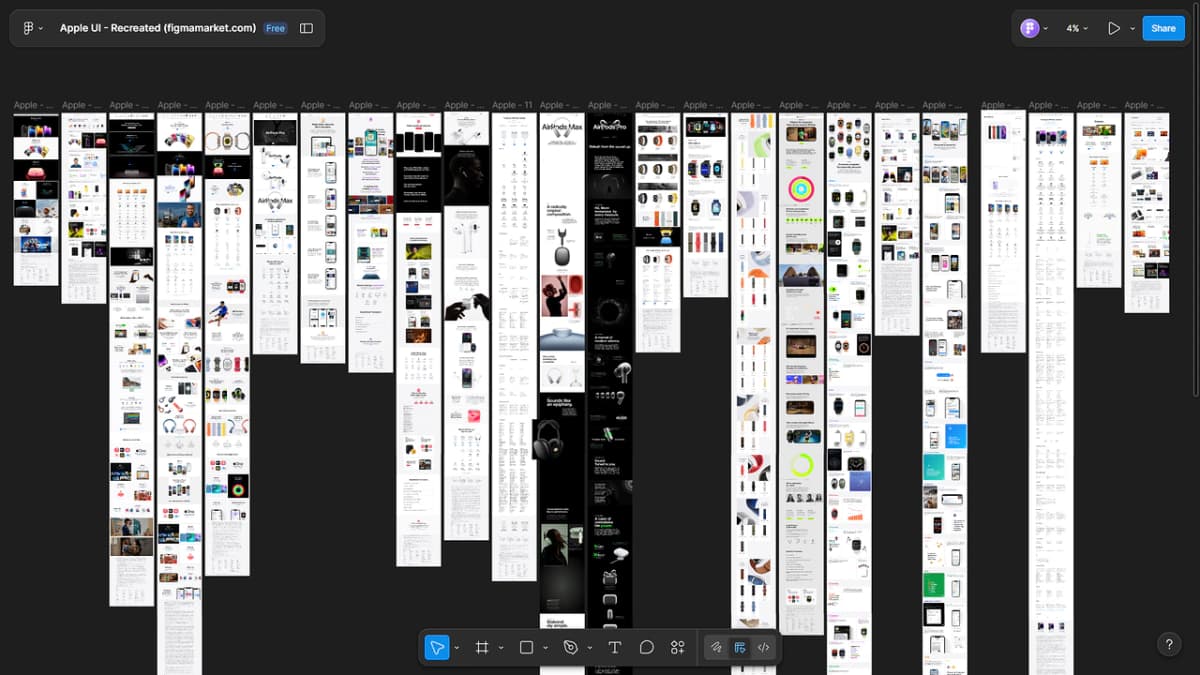Expand the avatar dropdown chevron
1200x675 pixels.
point(1045,28)
